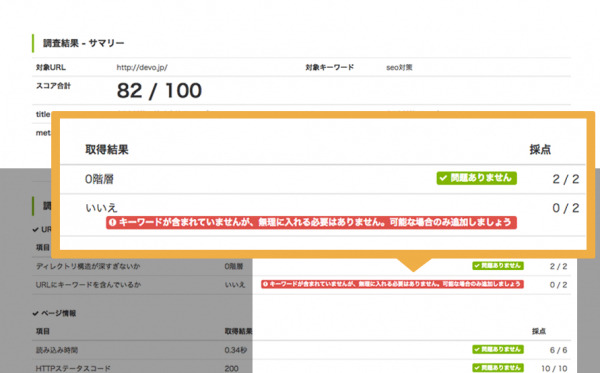
Task: Select HTTPステータスコード row
Action: tap(302, 366)
